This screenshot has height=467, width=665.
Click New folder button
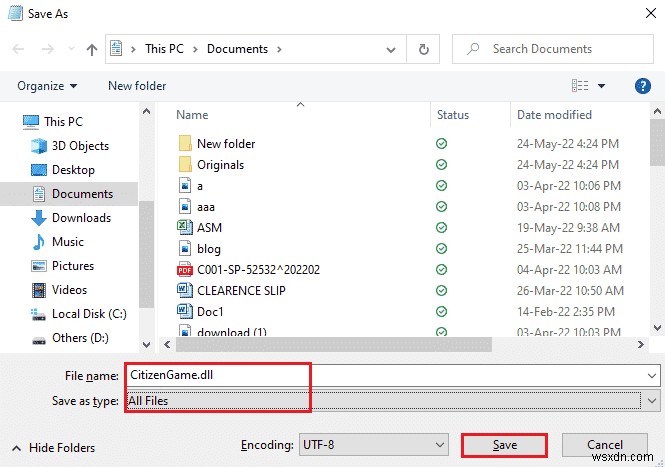point(137,86)
